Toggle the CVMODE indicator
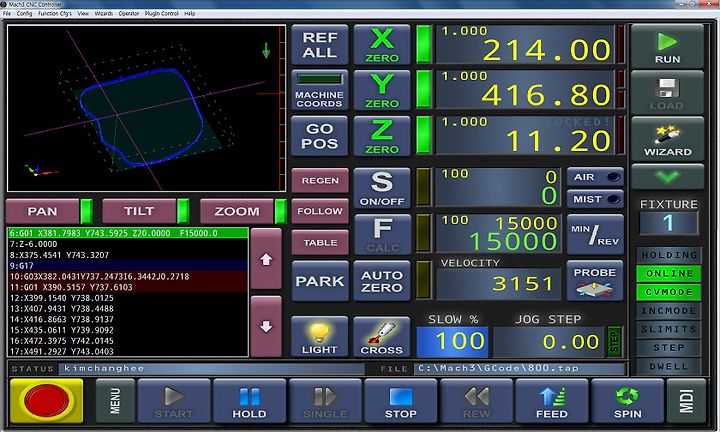Screen dimensions: 720x432 pyautogui.click(x=669, y=292)
